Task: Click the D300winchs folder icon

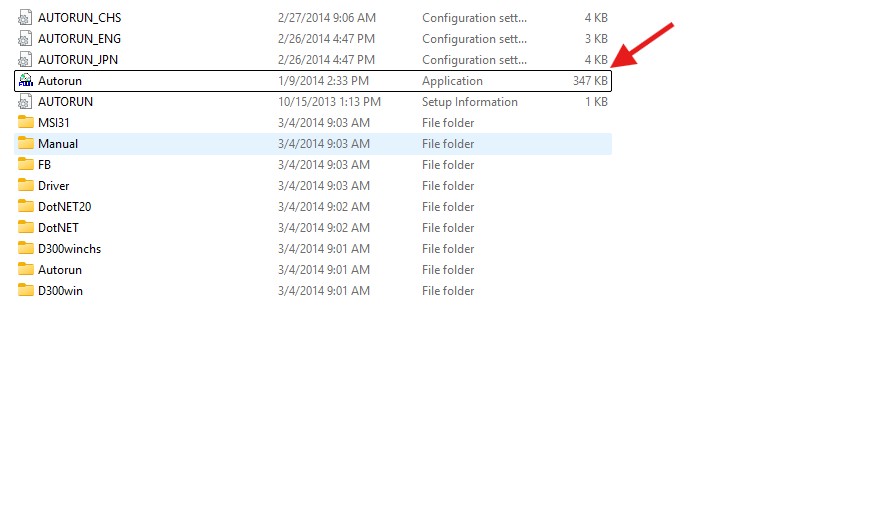Action: point(26,249)
